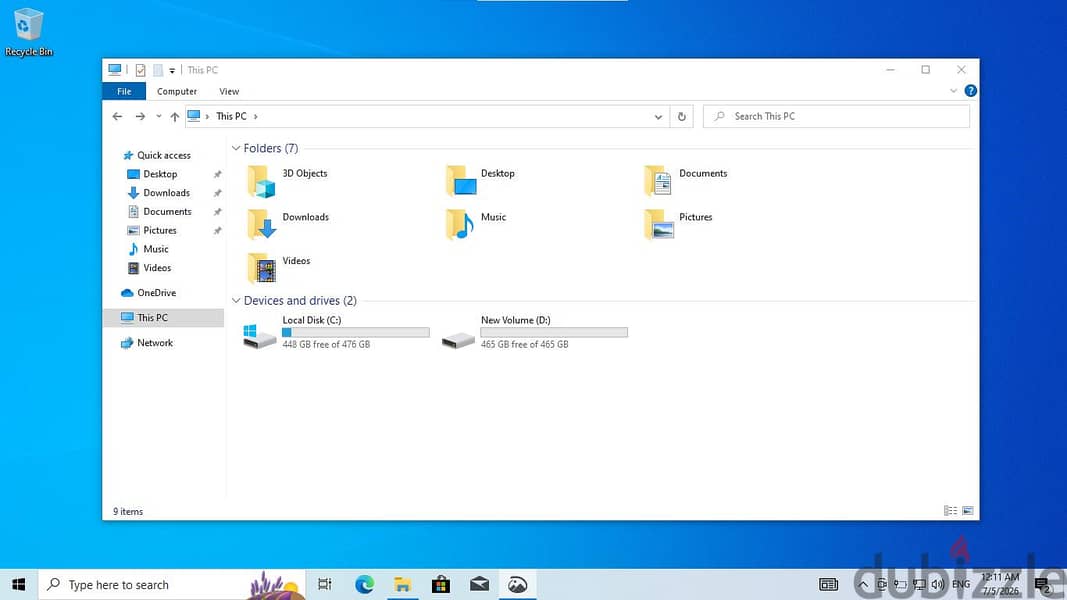Open the 3D Objects folder

[x=288, y=181]
